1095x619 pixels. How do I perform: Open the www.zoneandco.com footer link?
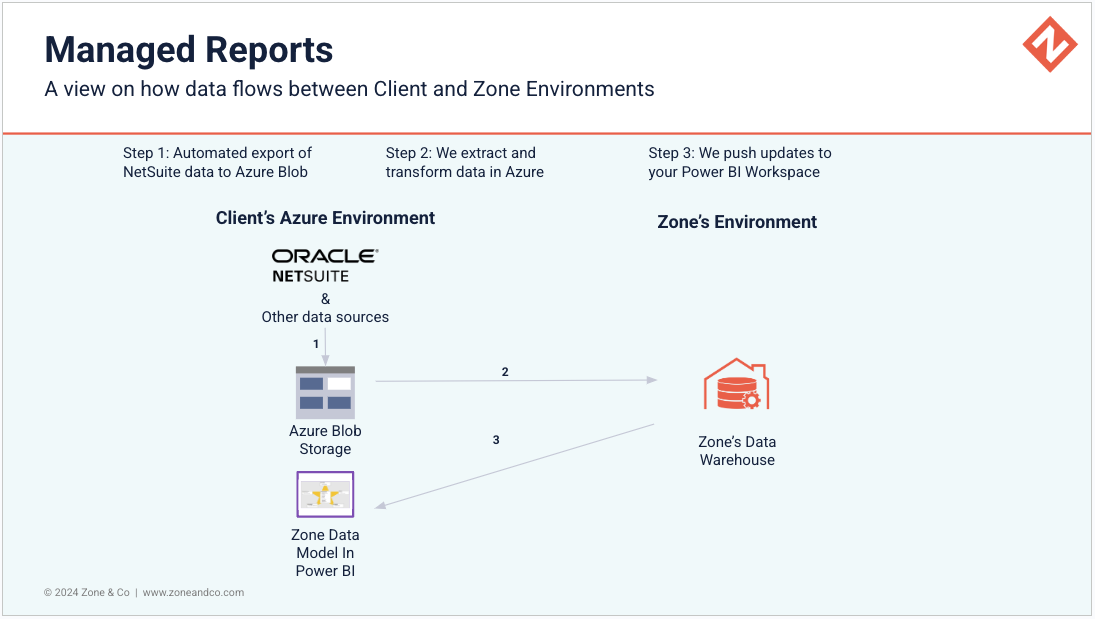[x=193, y=592]
